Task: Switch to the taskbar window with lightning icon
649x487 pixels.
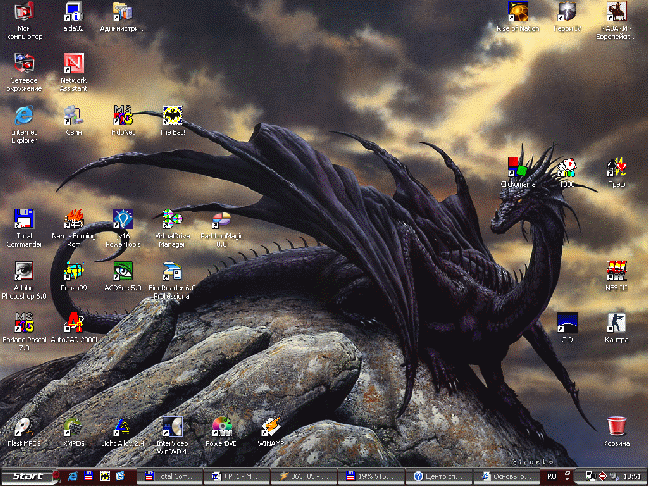Action: click(303, 477)
